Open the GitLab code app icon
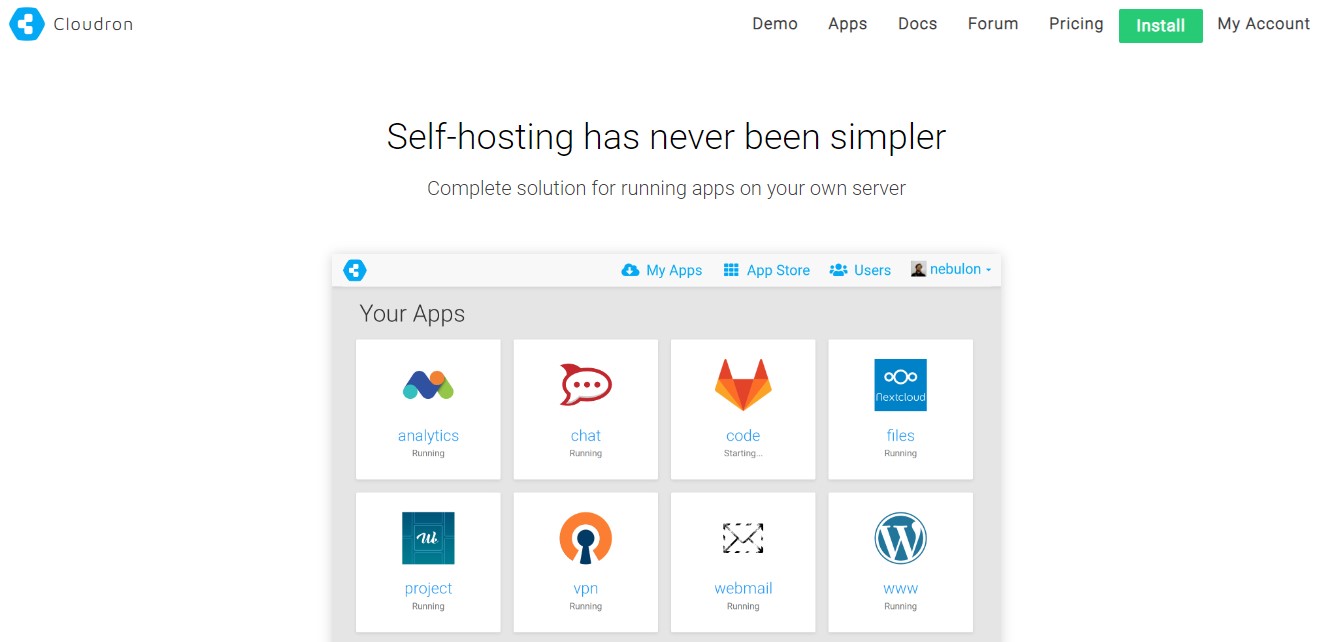Screen dimensions: 1319x642 click(742, 383)
